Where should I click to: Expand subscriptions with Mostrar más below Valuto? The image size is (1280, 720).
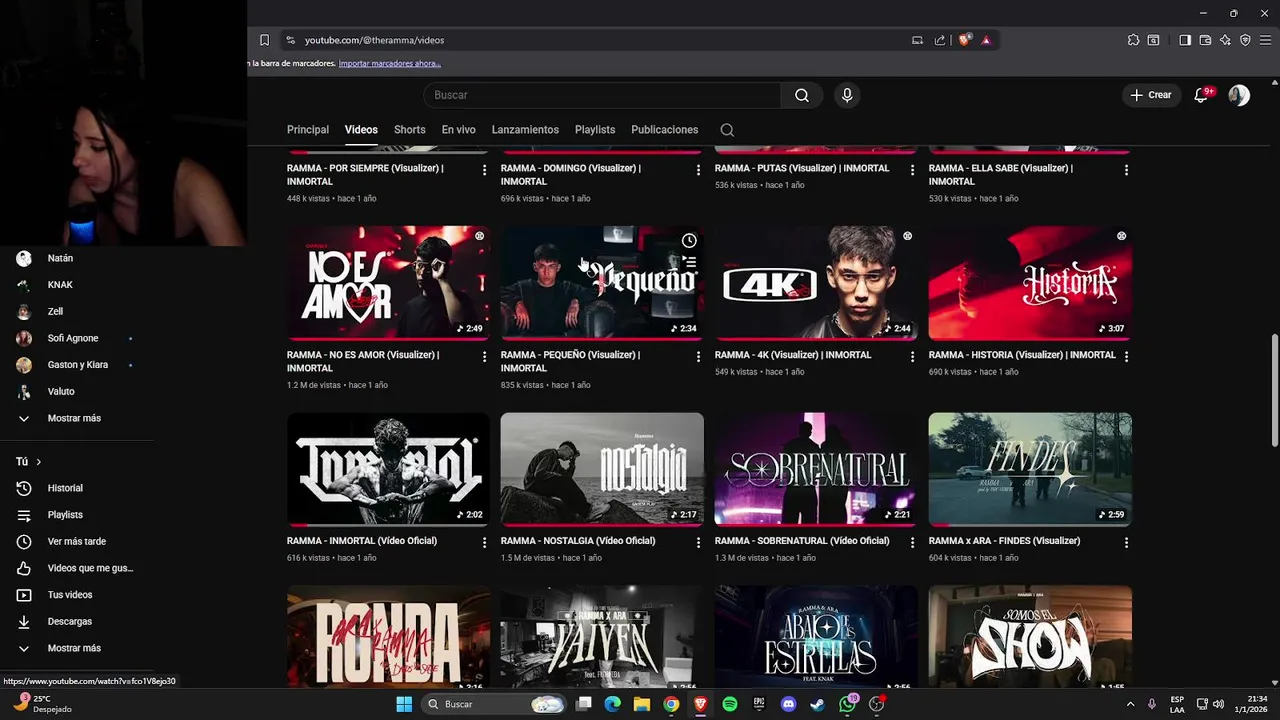74,418
